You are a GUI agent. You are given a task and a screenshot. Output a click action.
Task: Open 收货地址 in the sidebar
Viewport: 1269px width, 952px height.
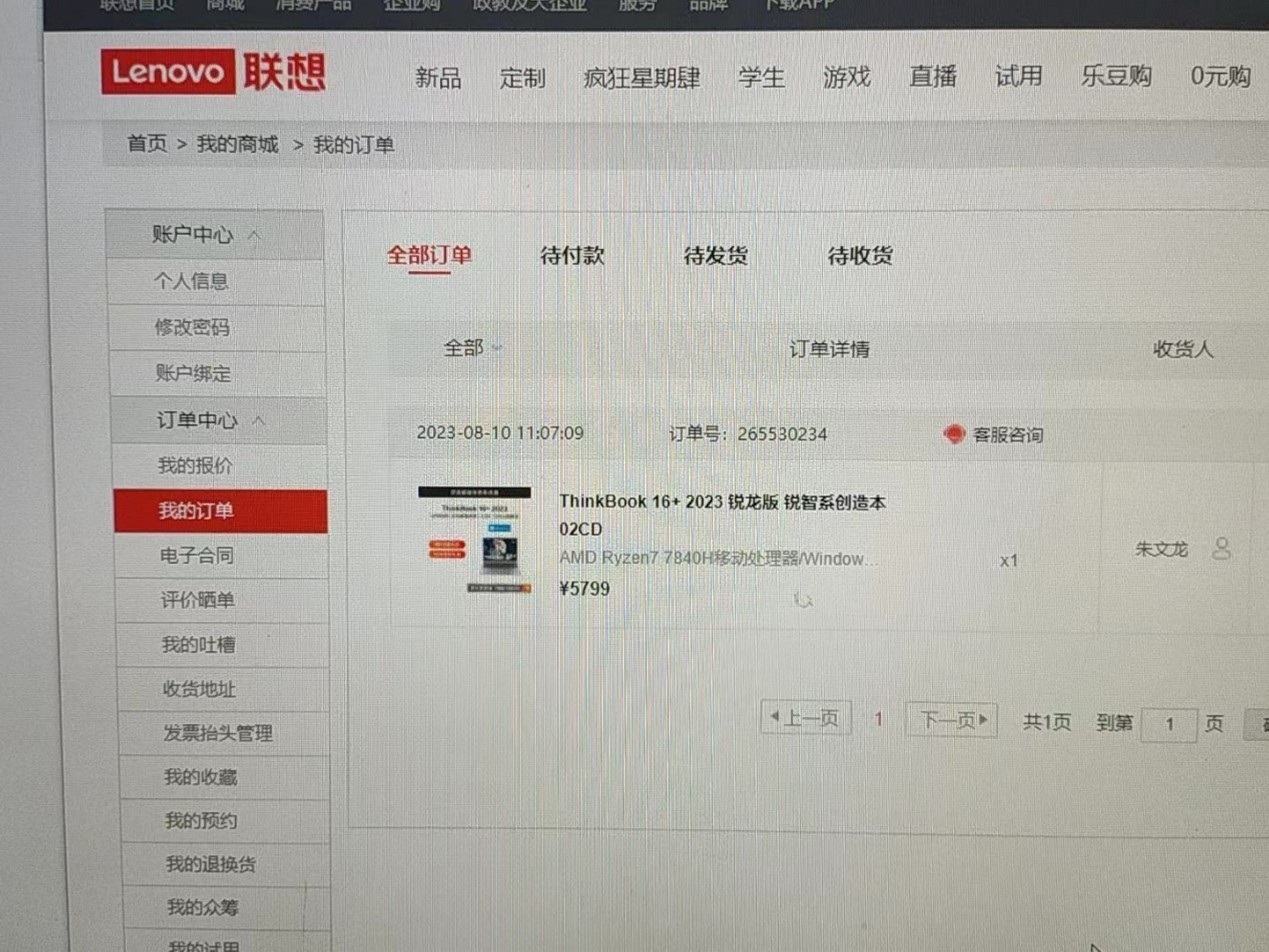pos(199,689)
